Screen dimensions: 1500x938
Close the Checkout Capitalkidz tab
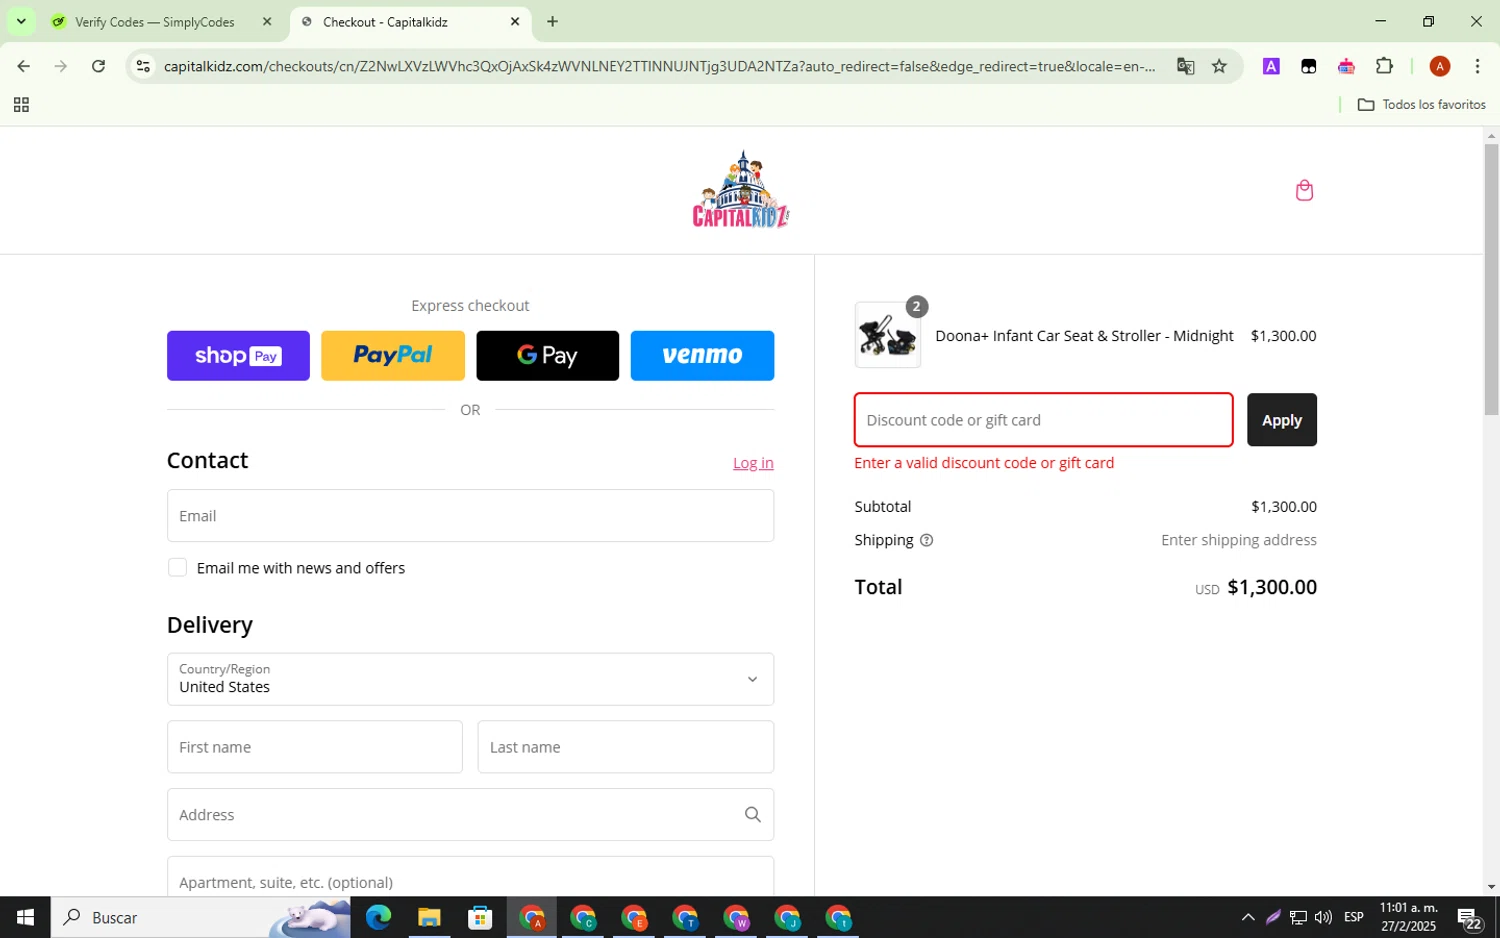coord(515,21)
